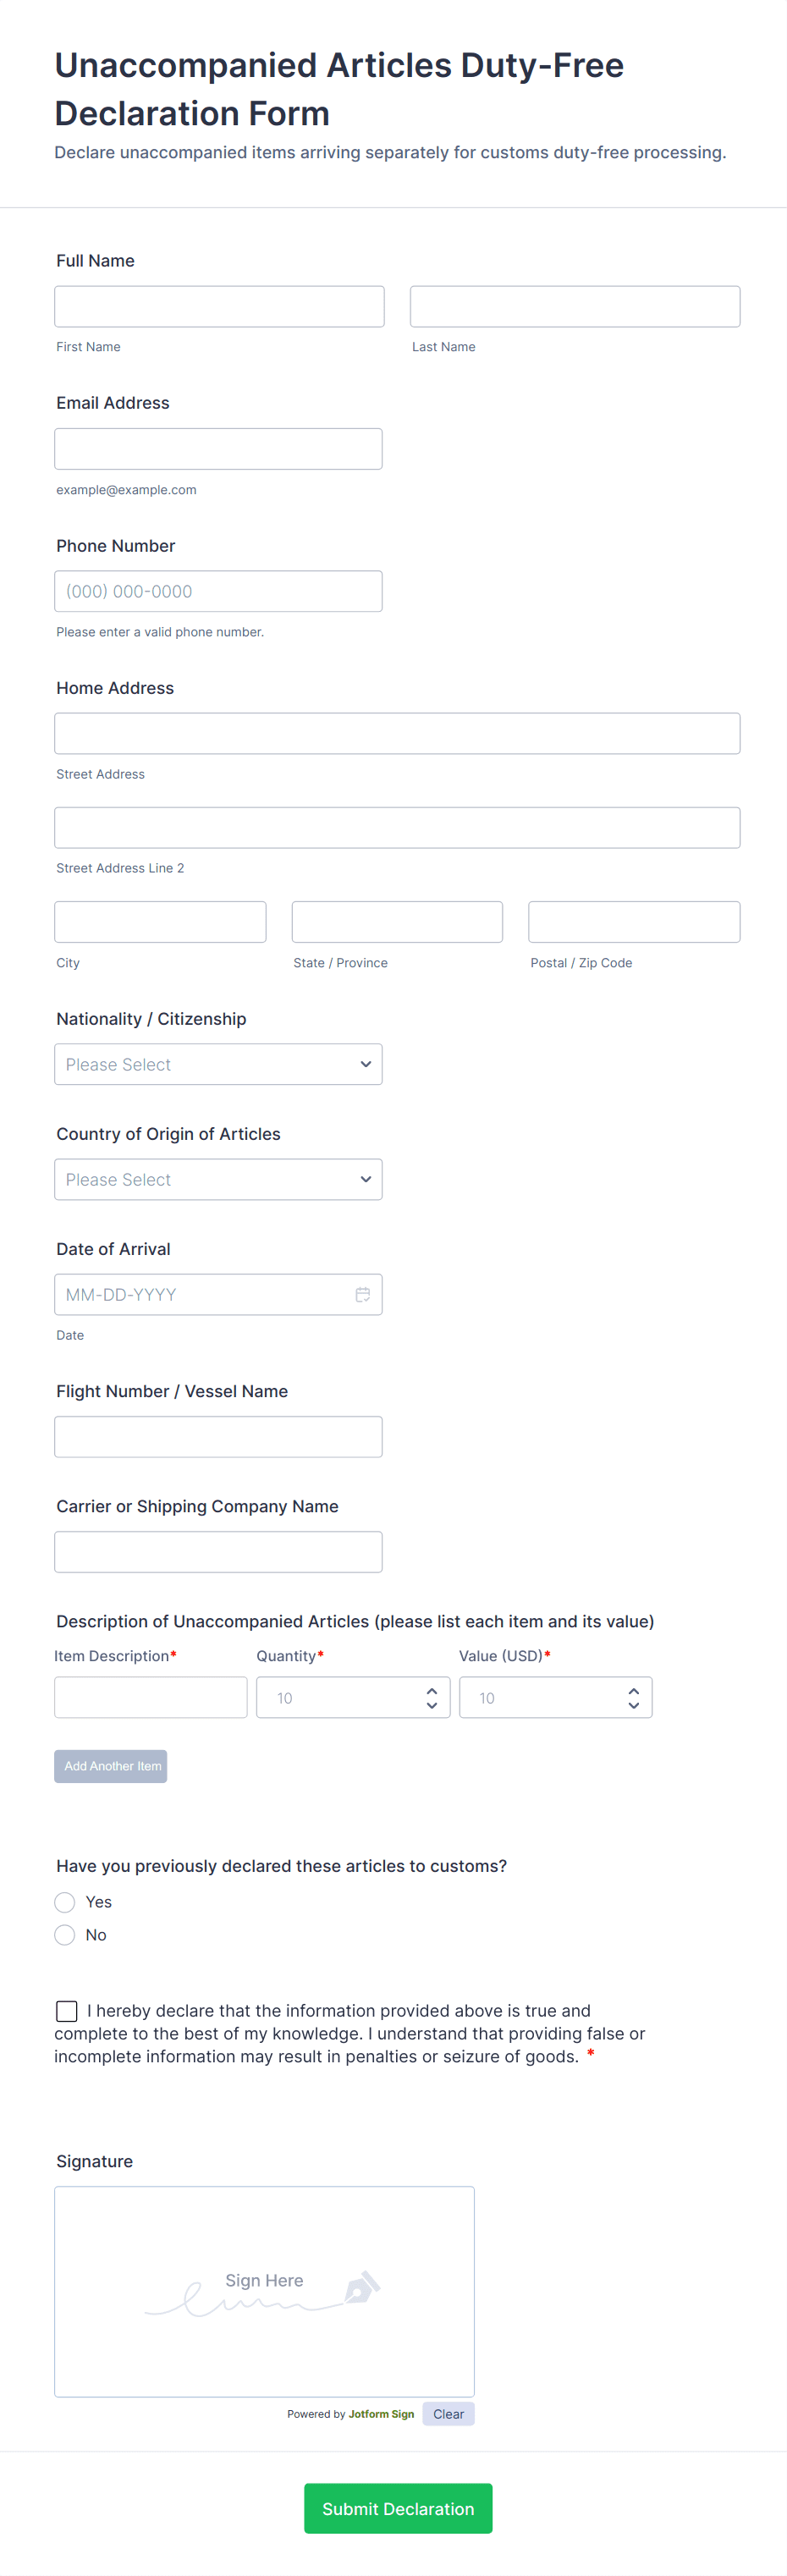Click the Item Description text box
The width and height of the screenshot is (787, 2576).
(x=150, y=1697)
